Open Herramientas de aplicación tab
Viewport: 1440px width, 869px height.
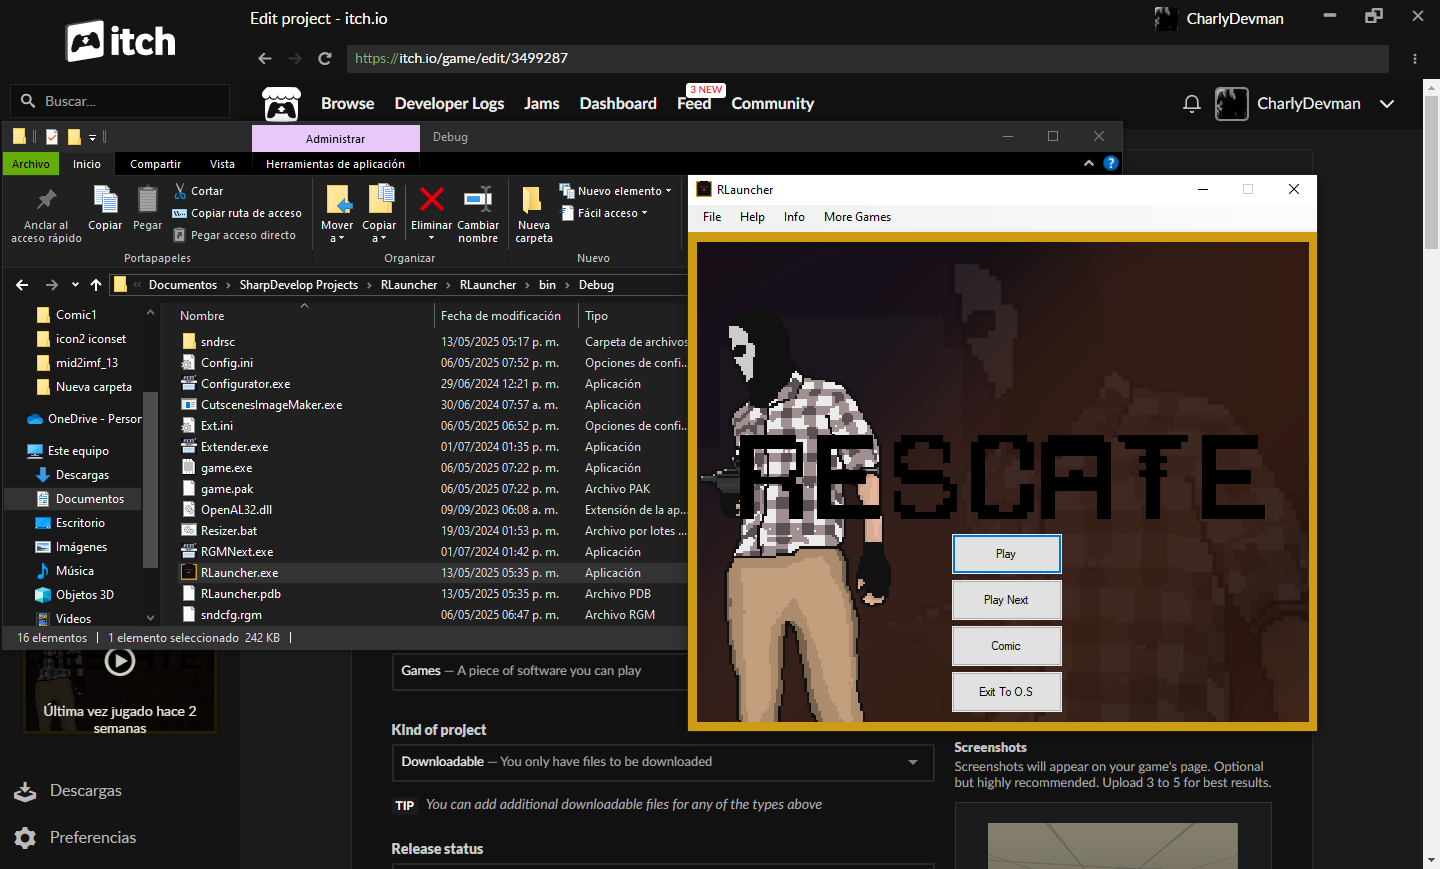coord(335,164)
